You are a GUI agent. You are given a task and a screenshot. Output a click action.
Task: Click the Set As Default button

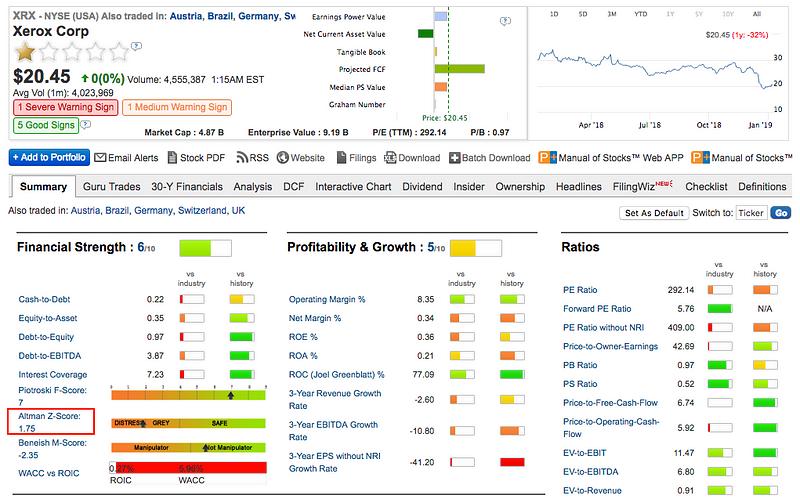(x=654, y=213)
